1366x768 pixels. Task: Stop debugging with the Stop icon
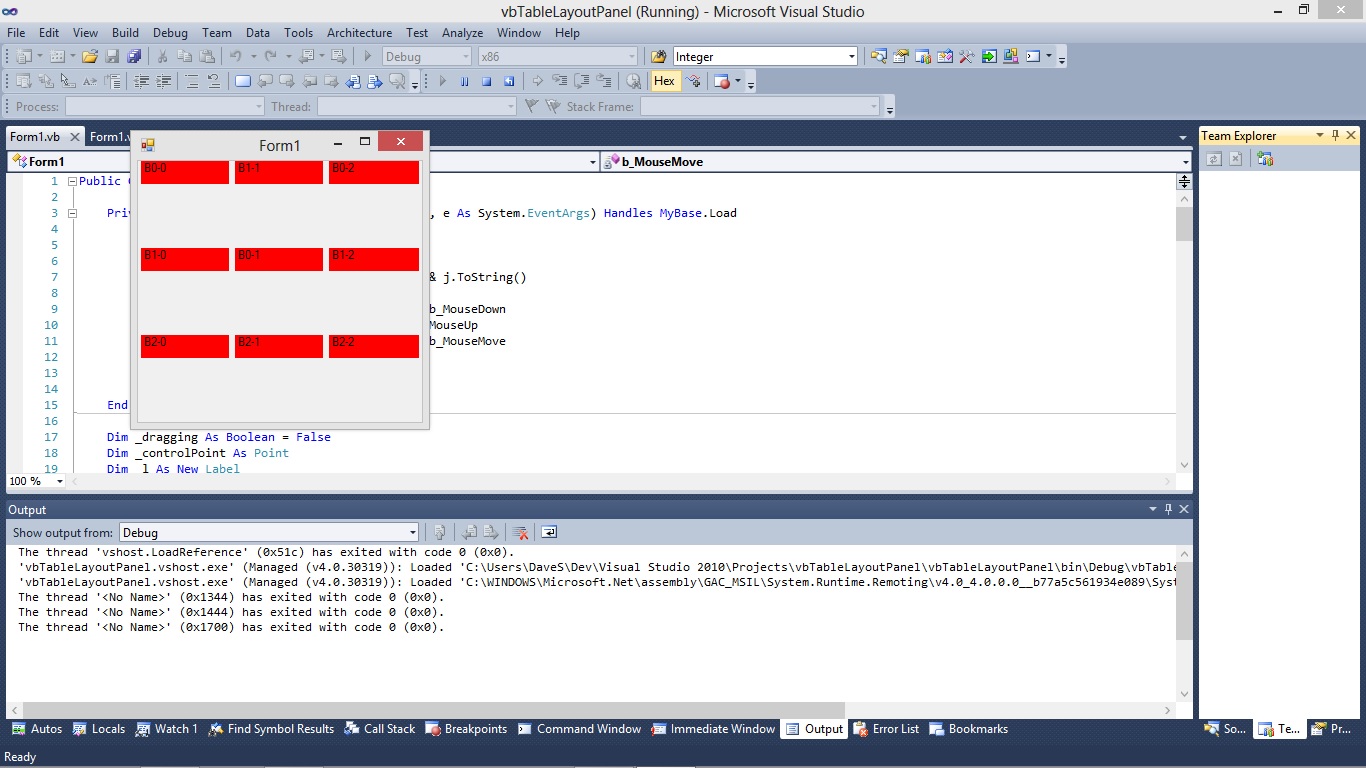486,82
